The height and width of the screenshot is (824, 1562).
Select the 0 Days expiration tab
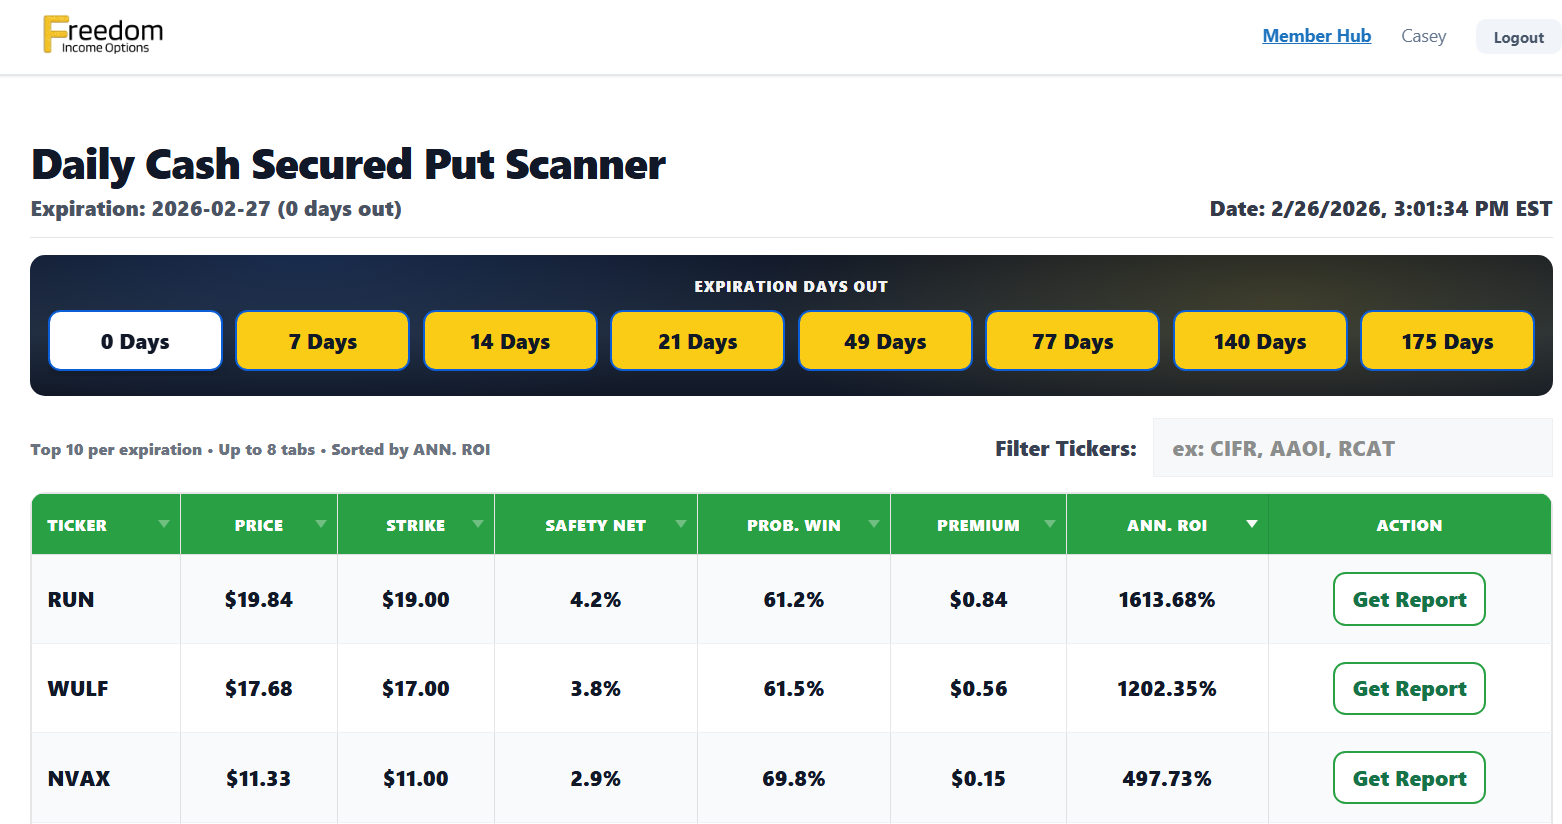[x=135, y=340]
